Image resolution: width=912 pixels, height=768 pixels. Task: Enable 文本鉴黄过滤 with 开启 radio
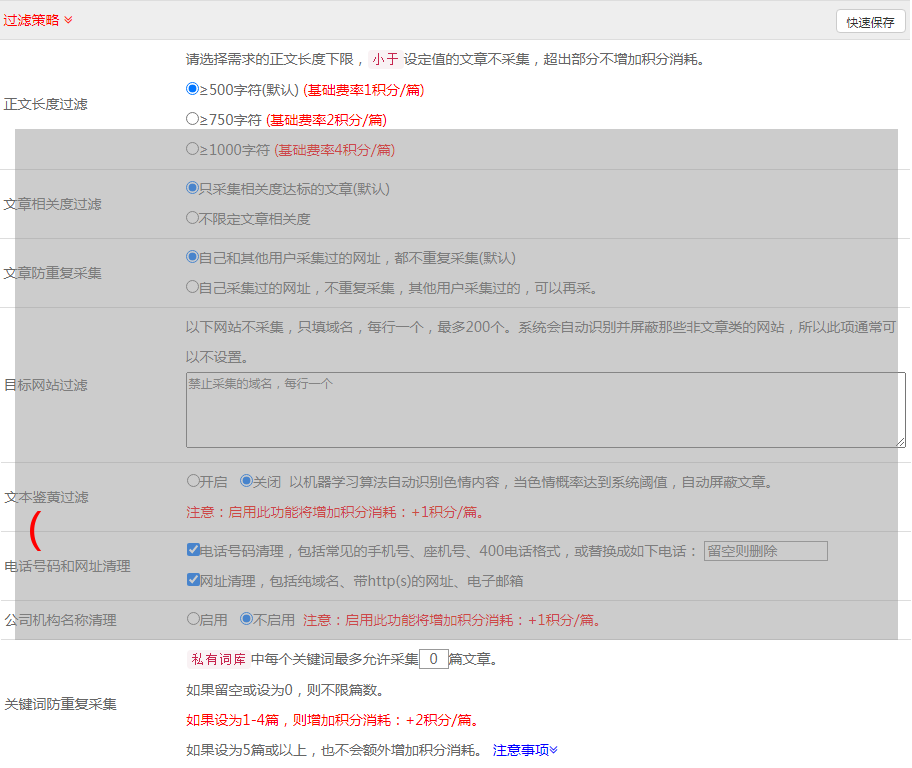pyautogui.click(x=193, y=481)
